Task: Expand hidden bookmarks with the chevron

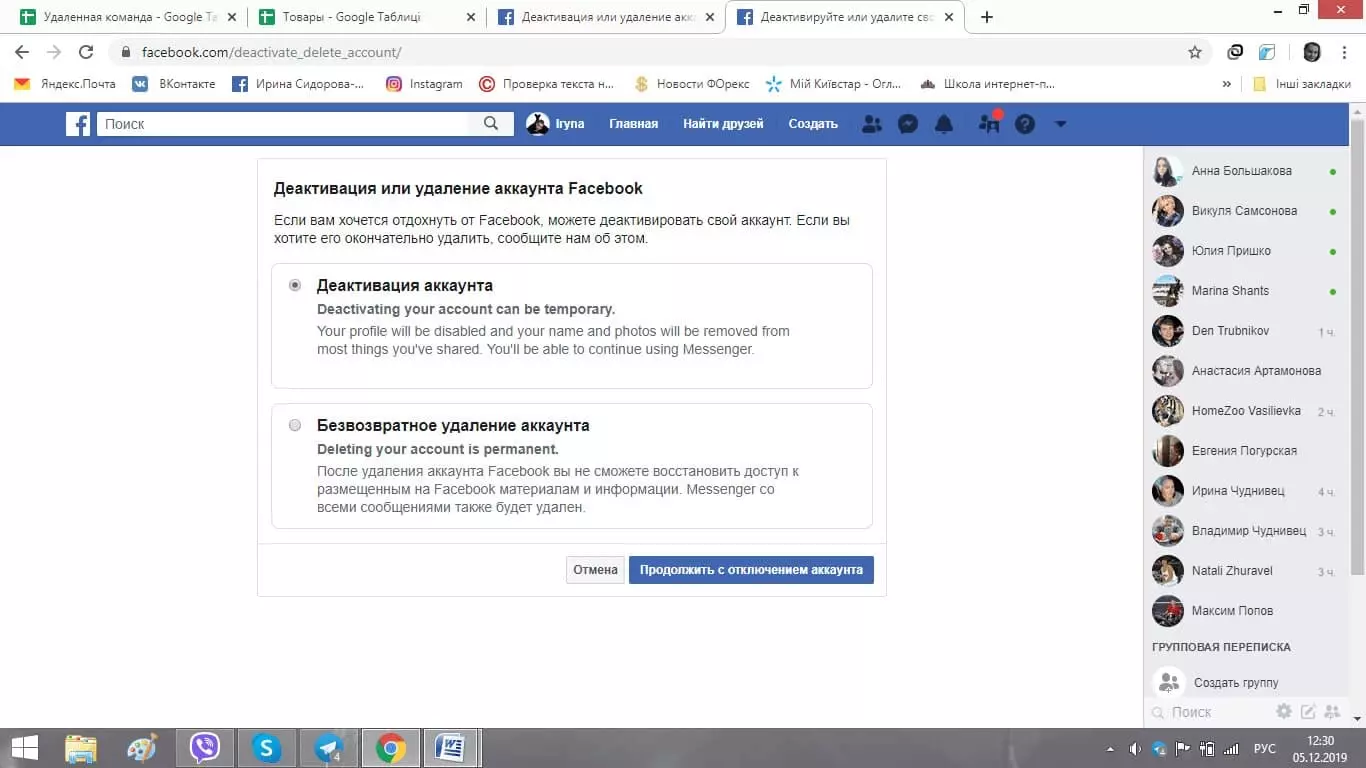Action: [1227, 84]
